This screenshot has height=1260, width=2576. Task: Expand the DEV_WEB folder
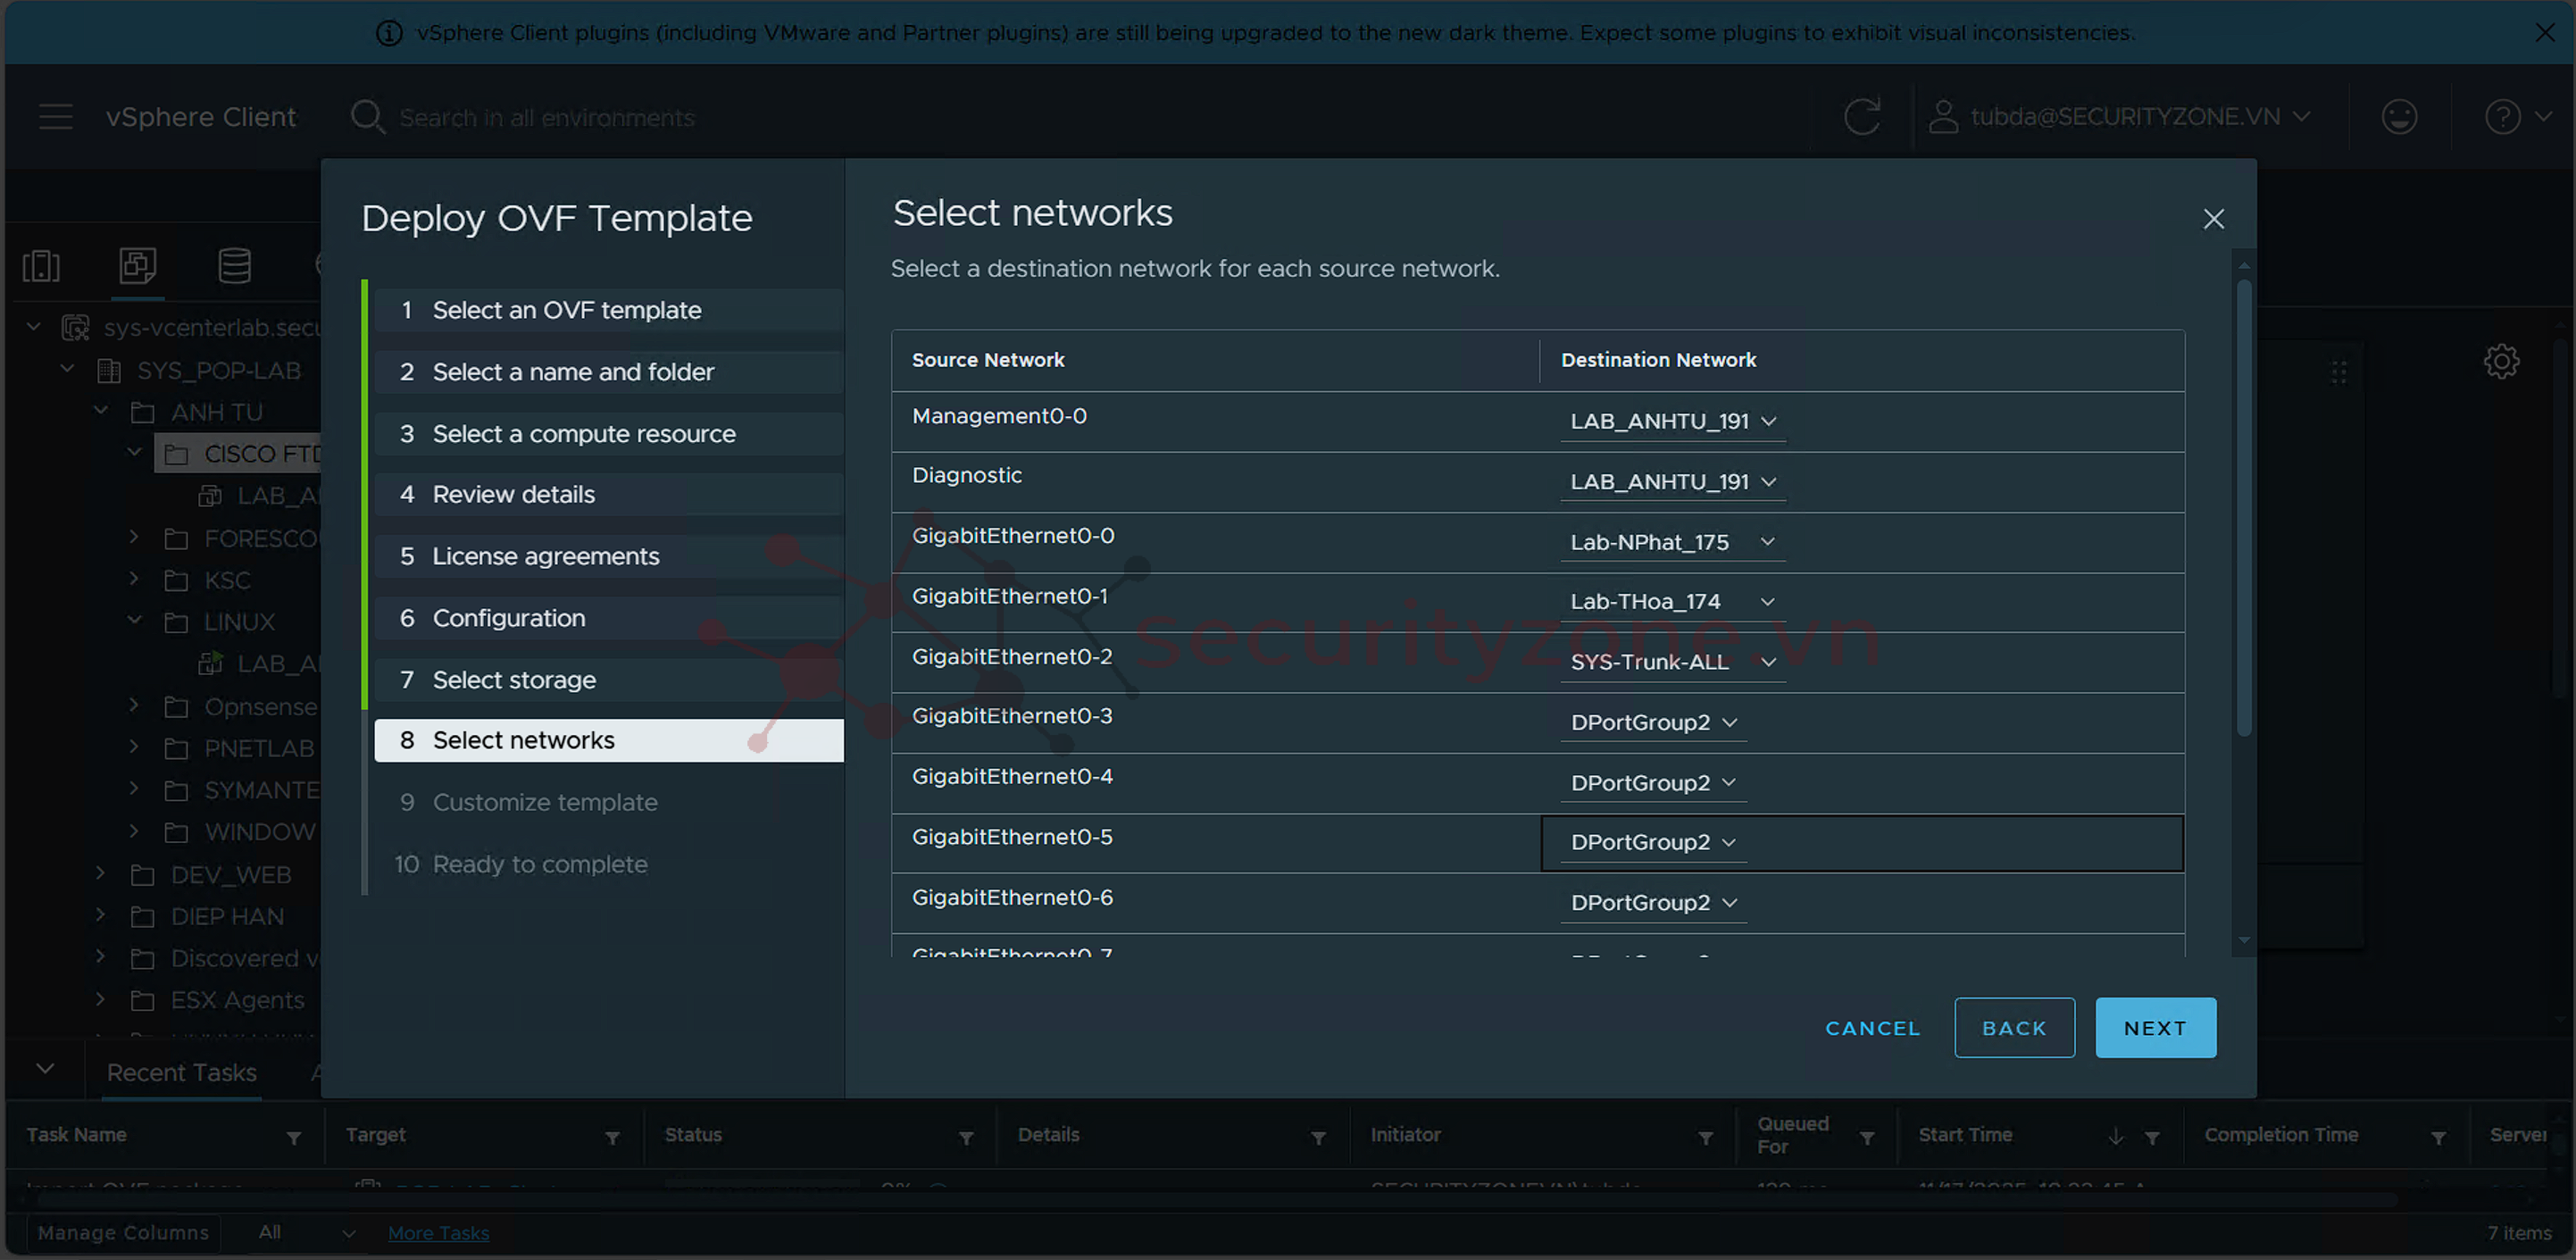100,873
